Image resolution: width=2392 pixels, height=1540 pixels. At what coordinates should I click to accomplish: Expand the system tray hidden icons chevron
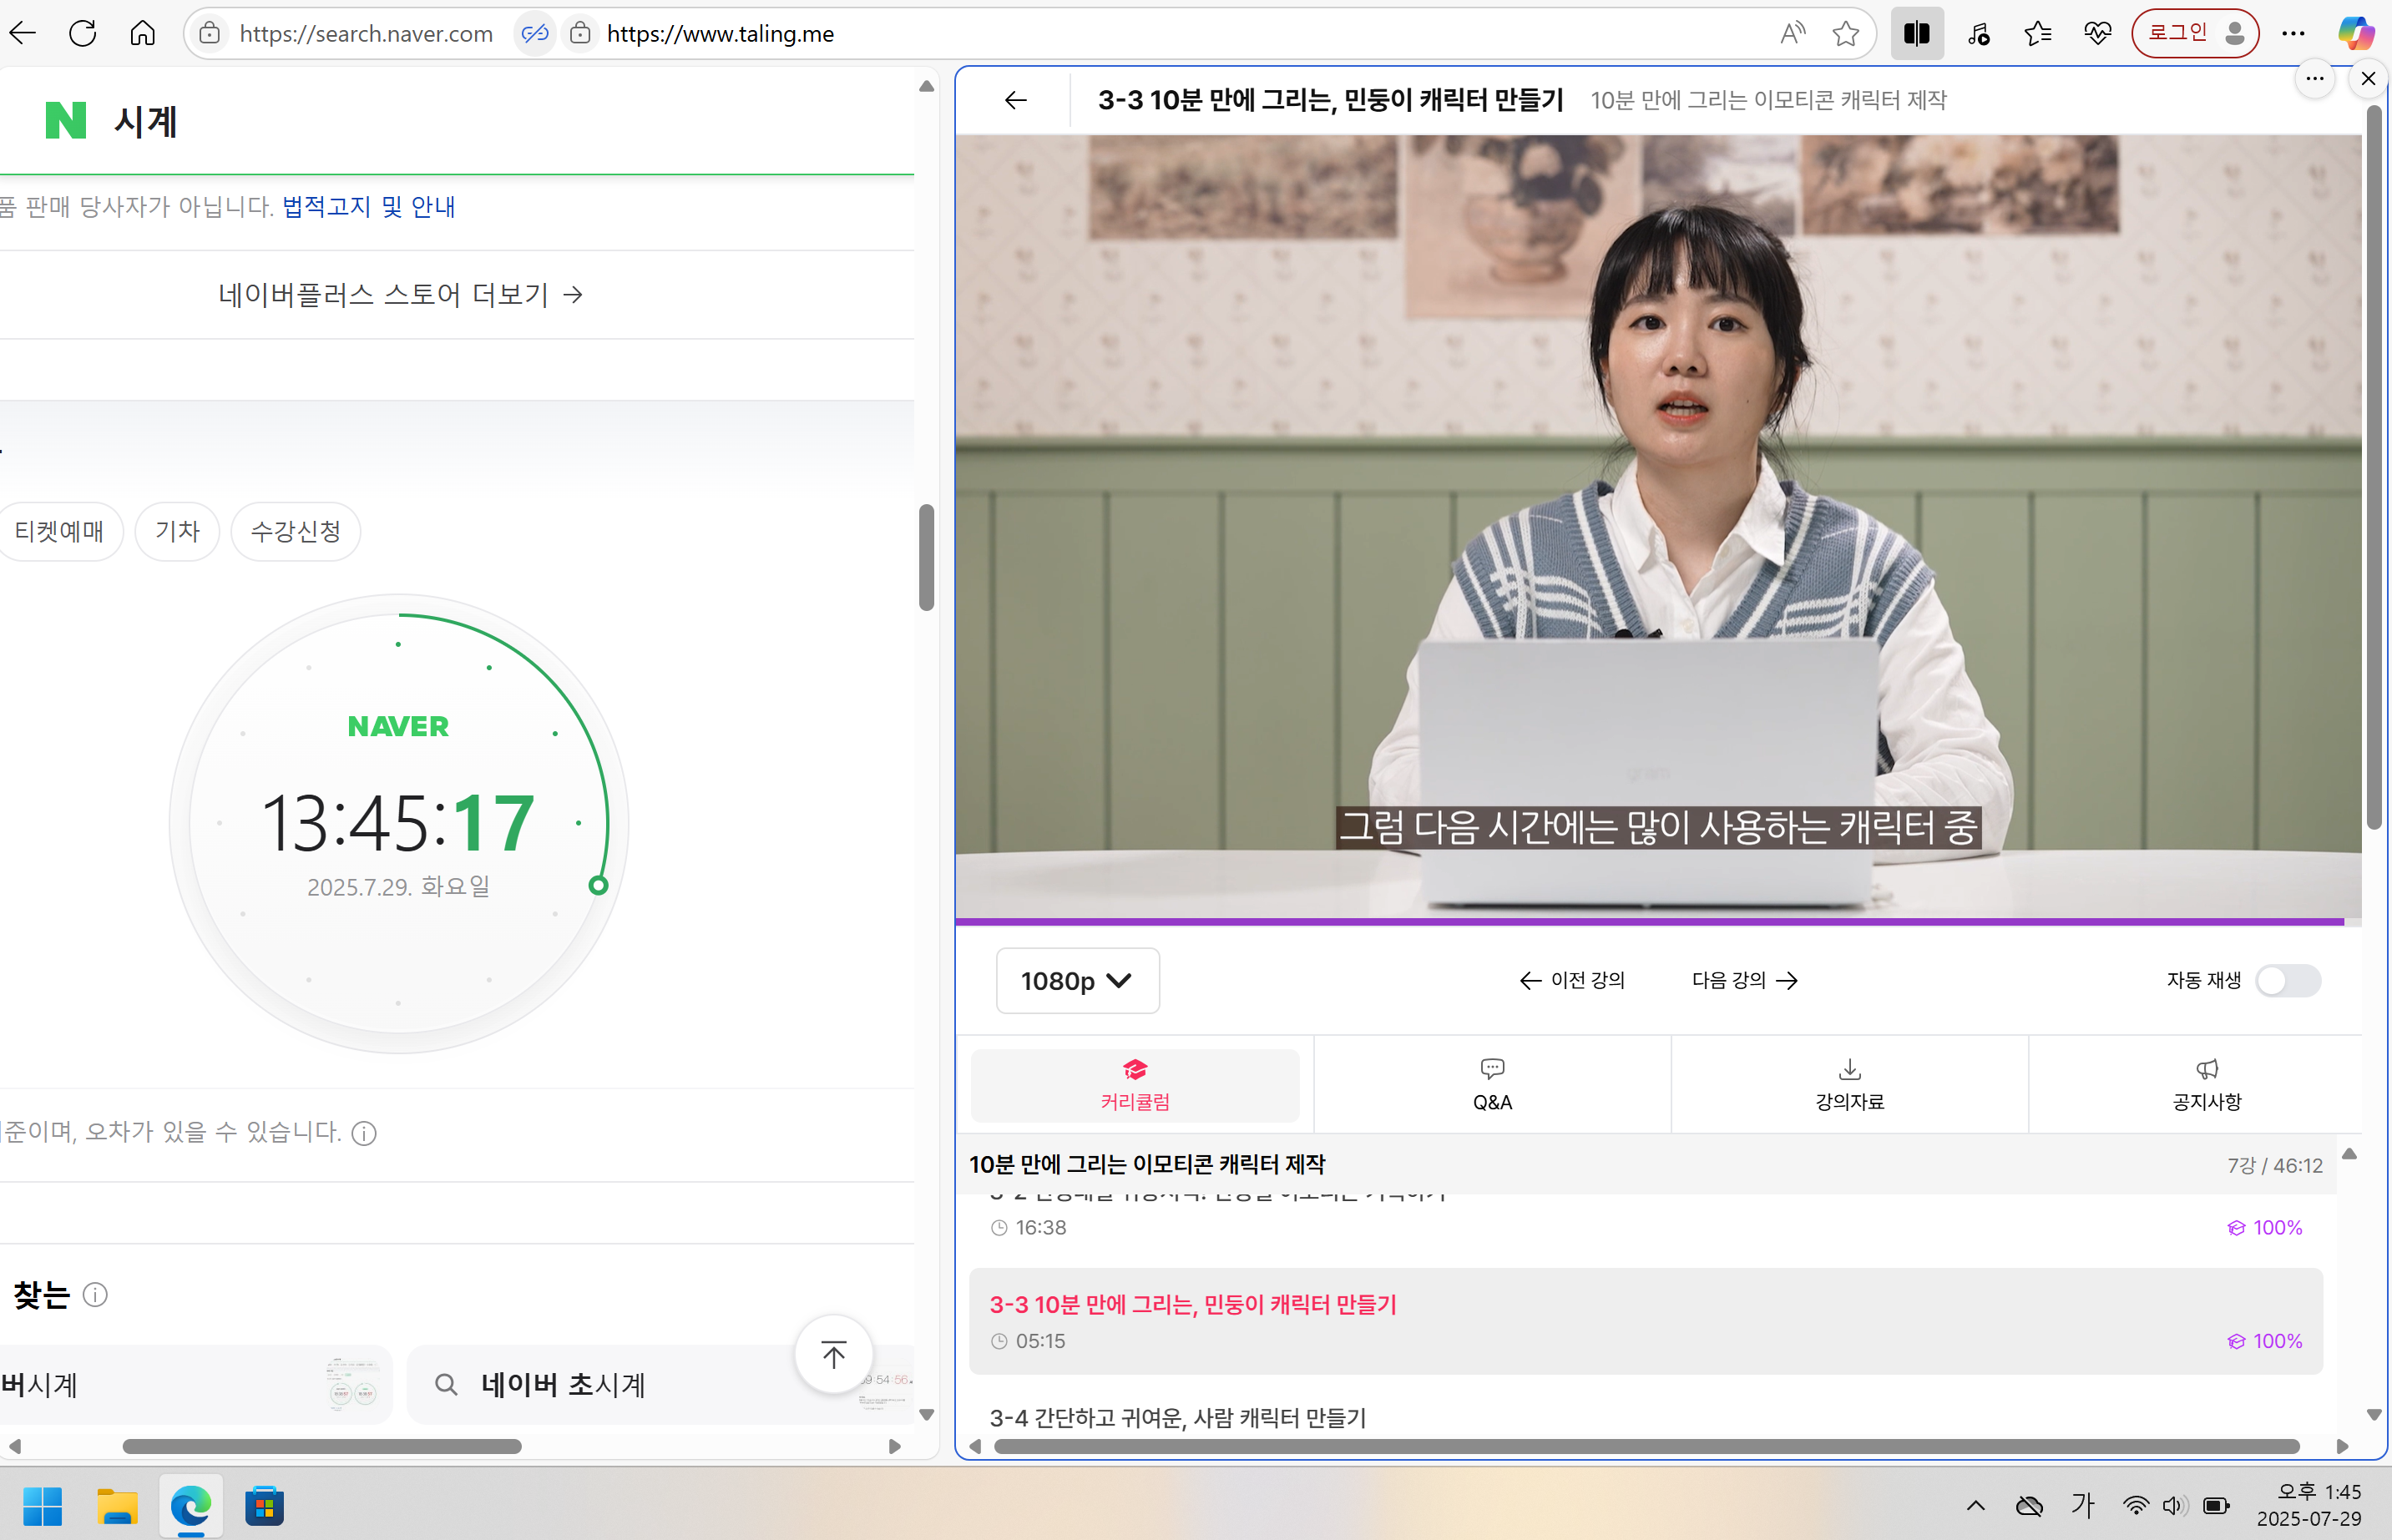1975,1505
